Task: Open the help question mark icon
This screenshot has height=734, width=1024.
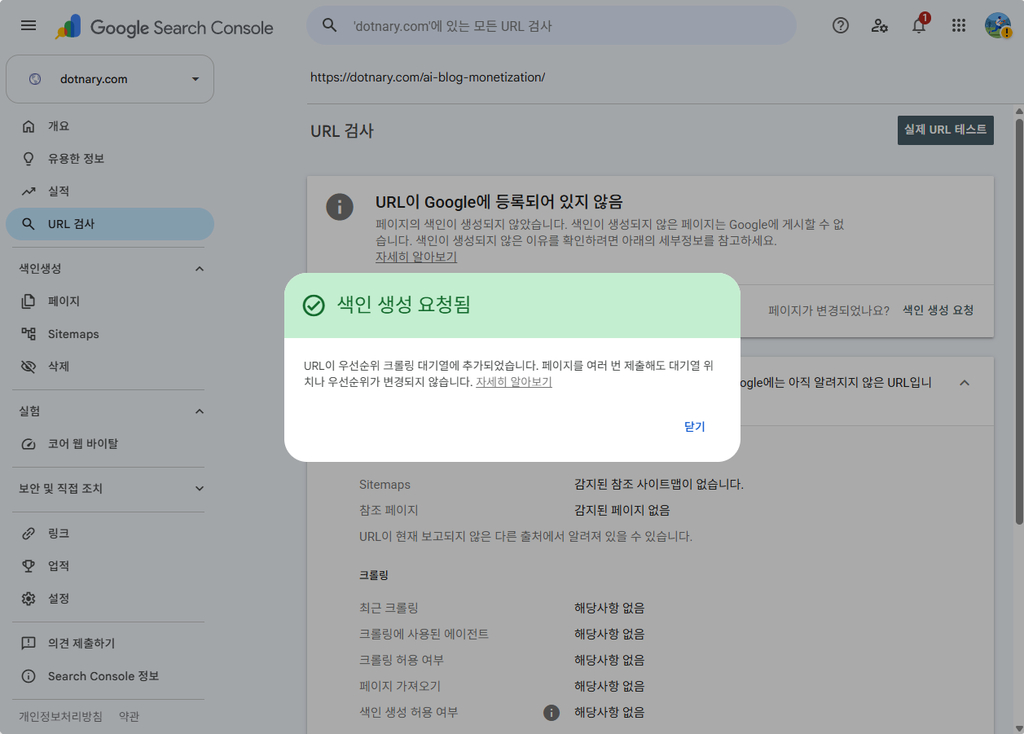Action: (x=840, y=26)
